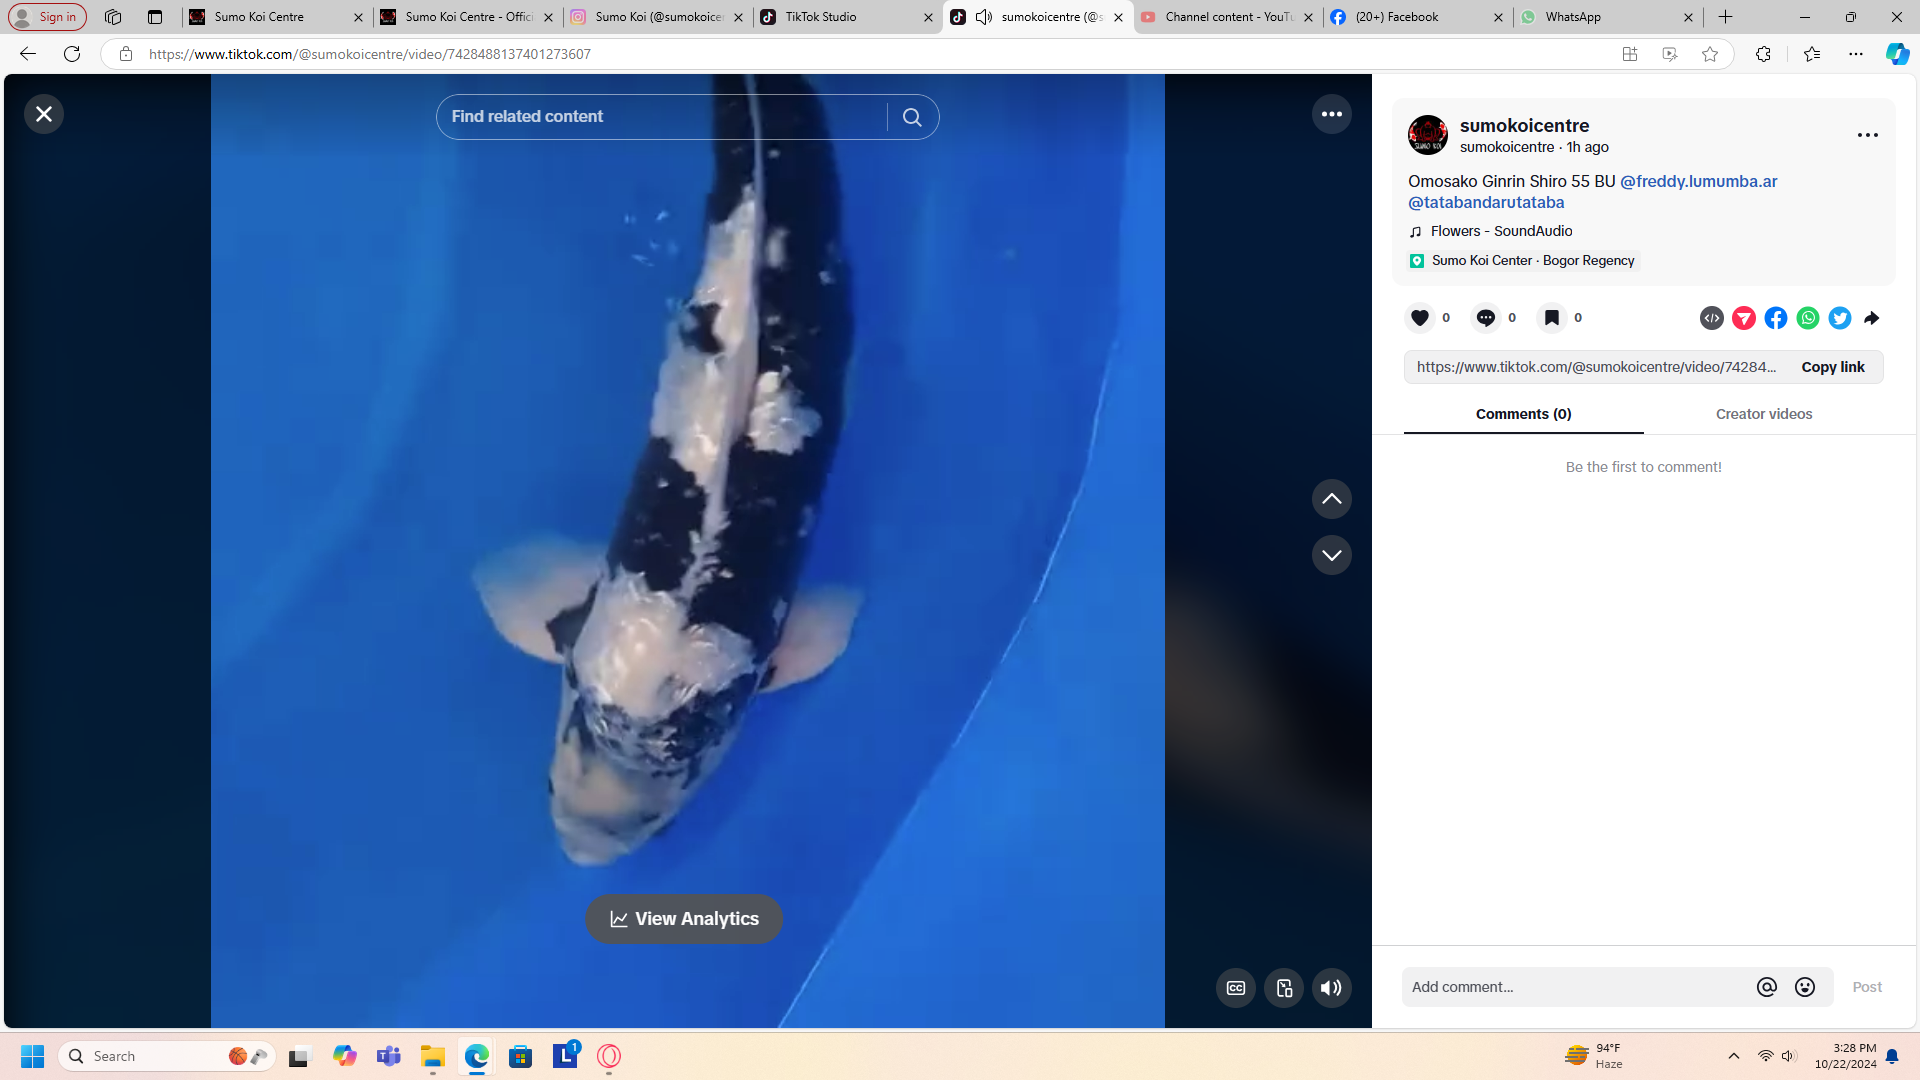Open the video's three-dot options menu

coord(1331,114)
